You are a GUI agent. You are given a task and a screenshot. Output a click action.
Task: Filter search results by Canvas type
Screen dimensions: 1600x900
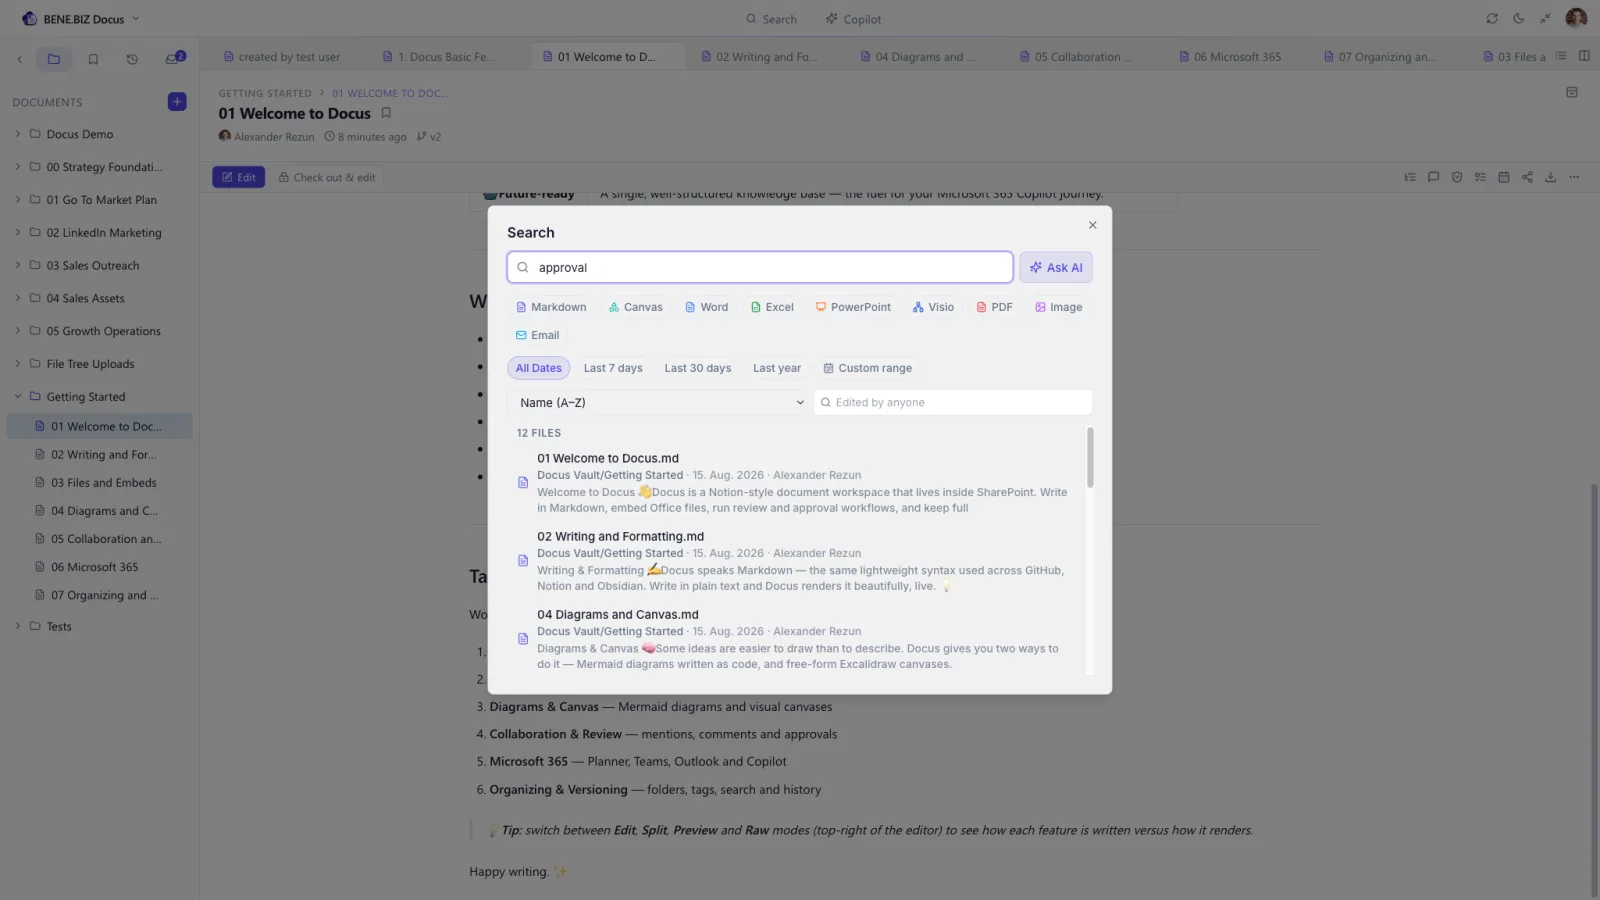(636, 307)
